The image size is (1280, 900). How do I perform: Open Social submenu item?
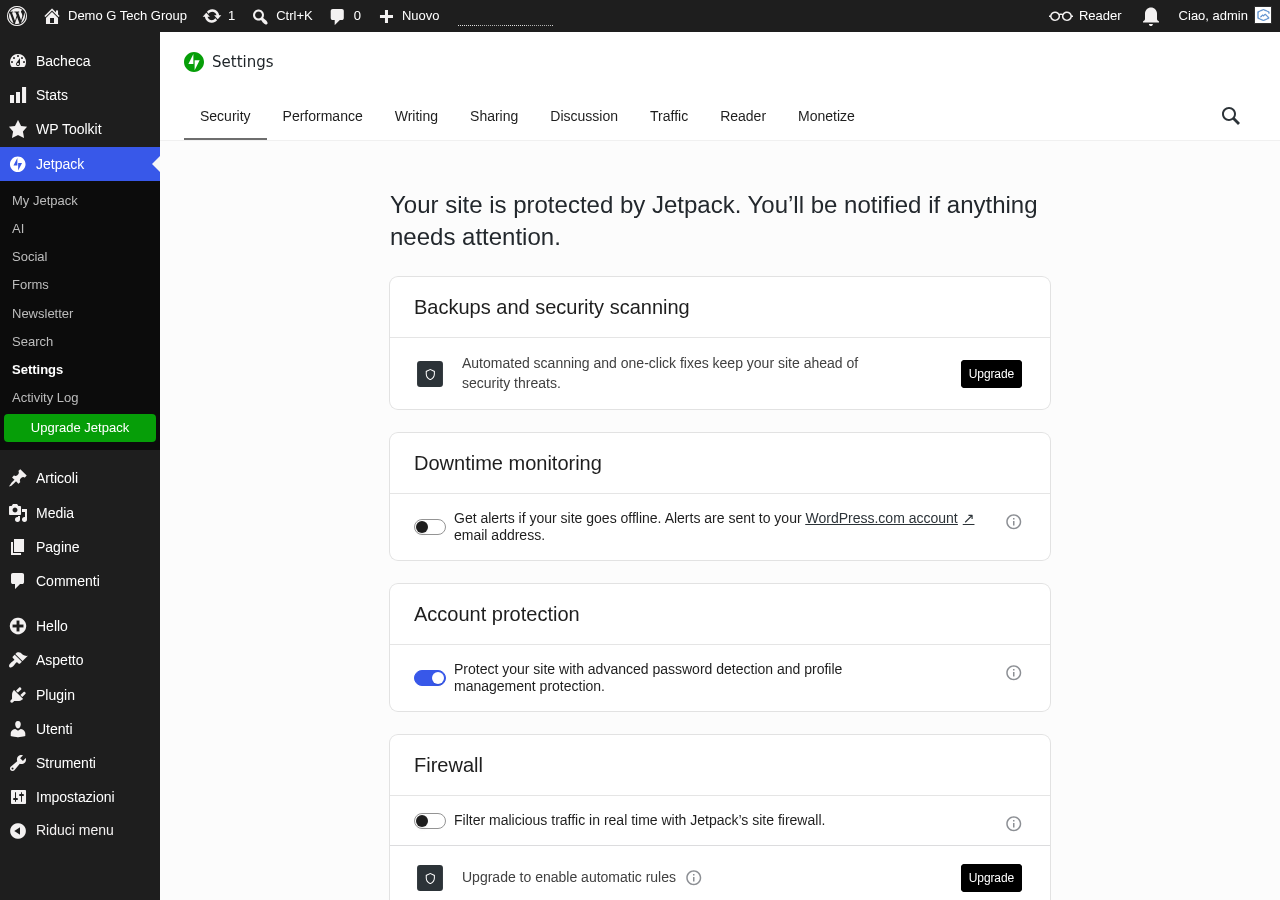80,257
